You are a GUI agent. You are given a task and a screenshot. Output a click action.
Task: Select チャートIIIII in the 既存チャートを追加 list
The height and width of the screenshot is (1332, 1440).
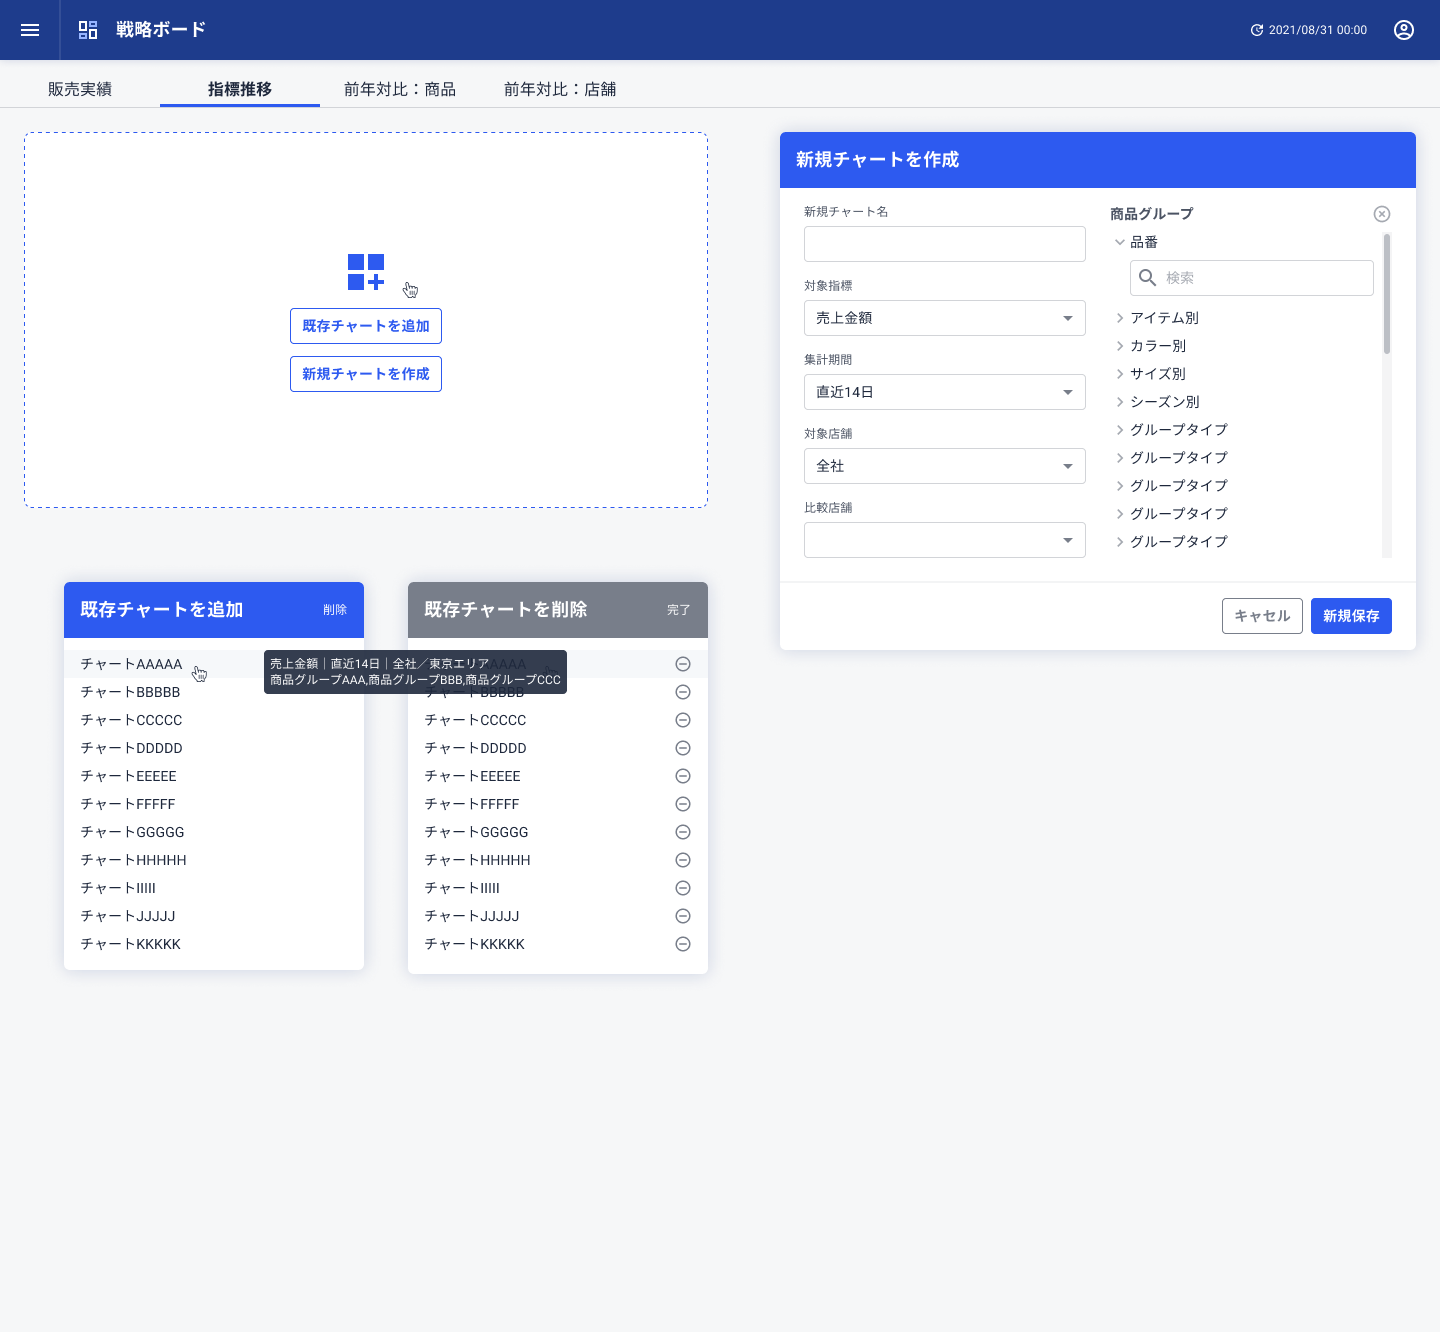pos(214,888)
